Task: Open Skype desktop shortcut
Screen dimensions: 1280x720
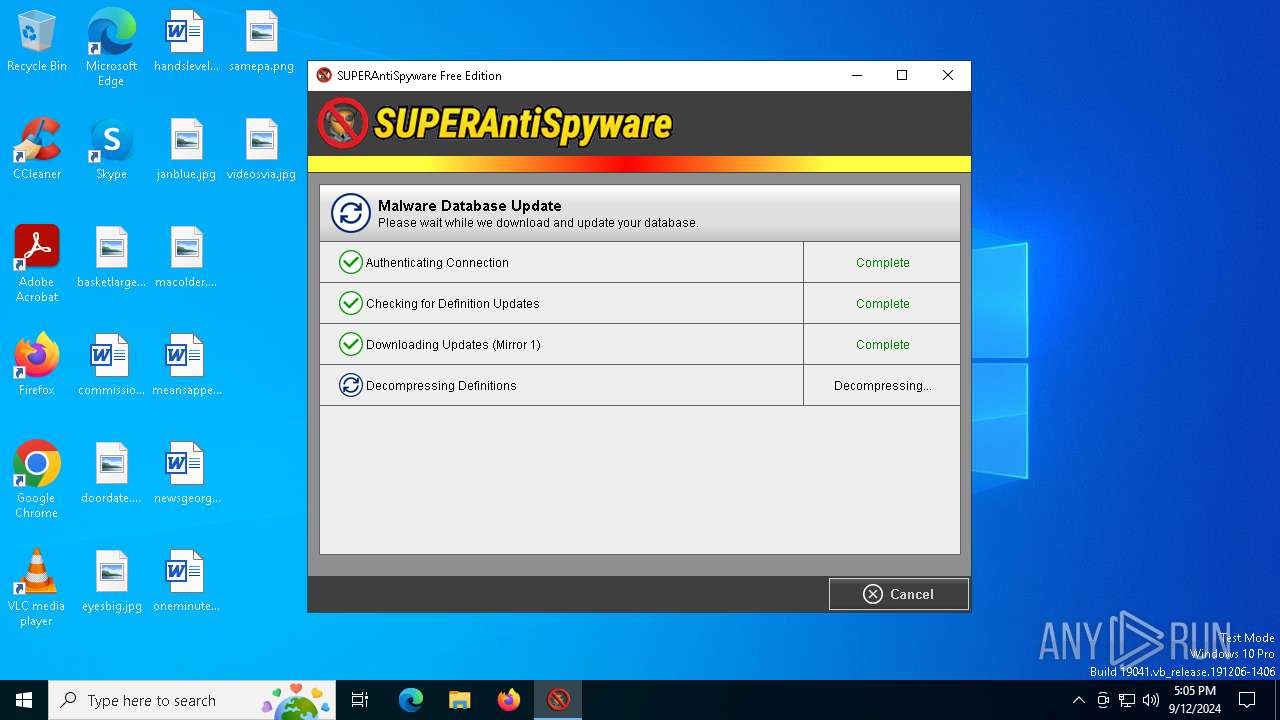Action: (111, 150)
